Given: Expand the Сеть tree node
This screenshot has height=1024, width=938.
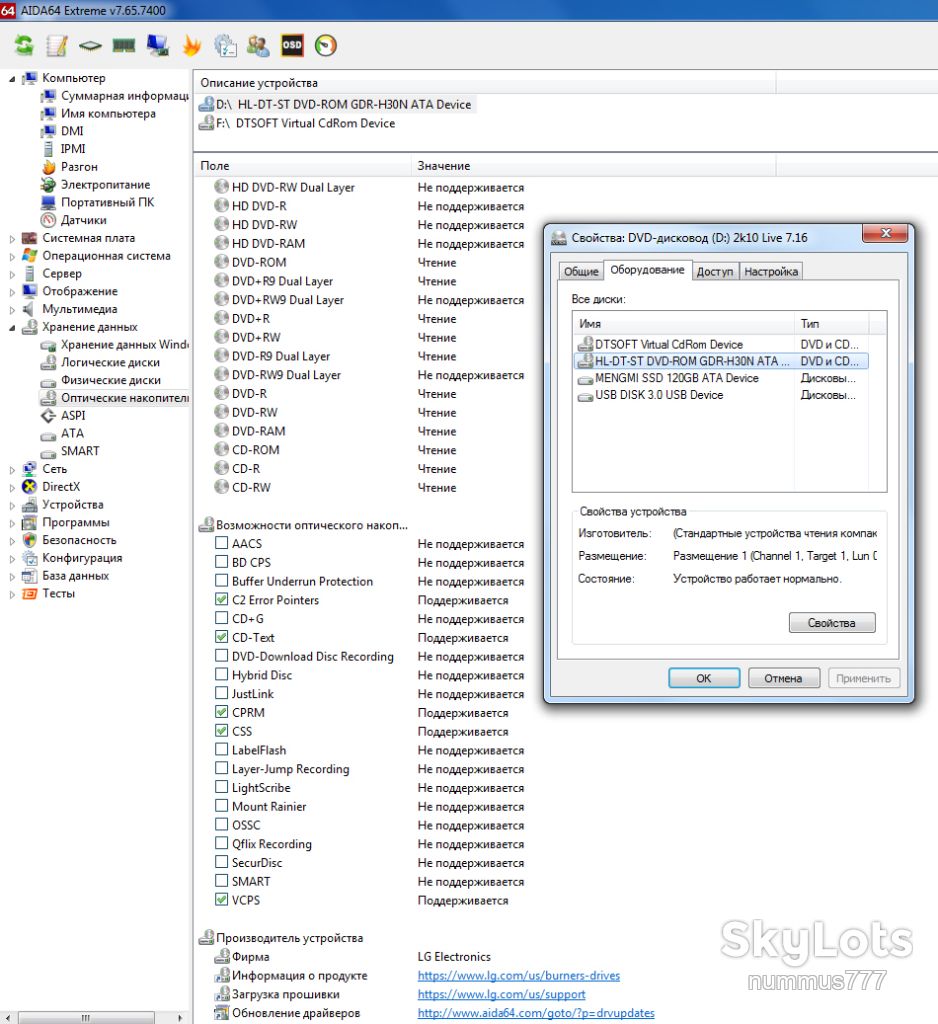Looking at the screenshot, I should tap(12, 469).
